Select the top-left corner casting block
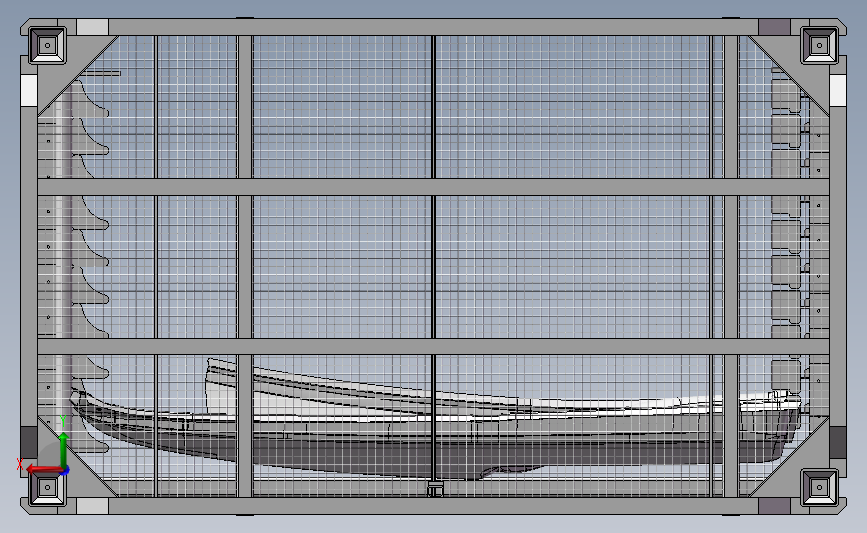The height and width of the screenshot is (533, 867). pos(48,45)
